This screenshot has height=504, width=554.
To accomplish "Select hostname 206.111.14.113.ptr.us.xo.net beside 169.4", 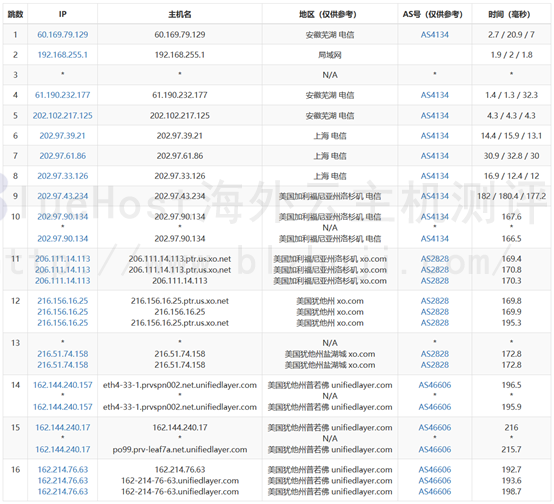I will coord(179,259).
